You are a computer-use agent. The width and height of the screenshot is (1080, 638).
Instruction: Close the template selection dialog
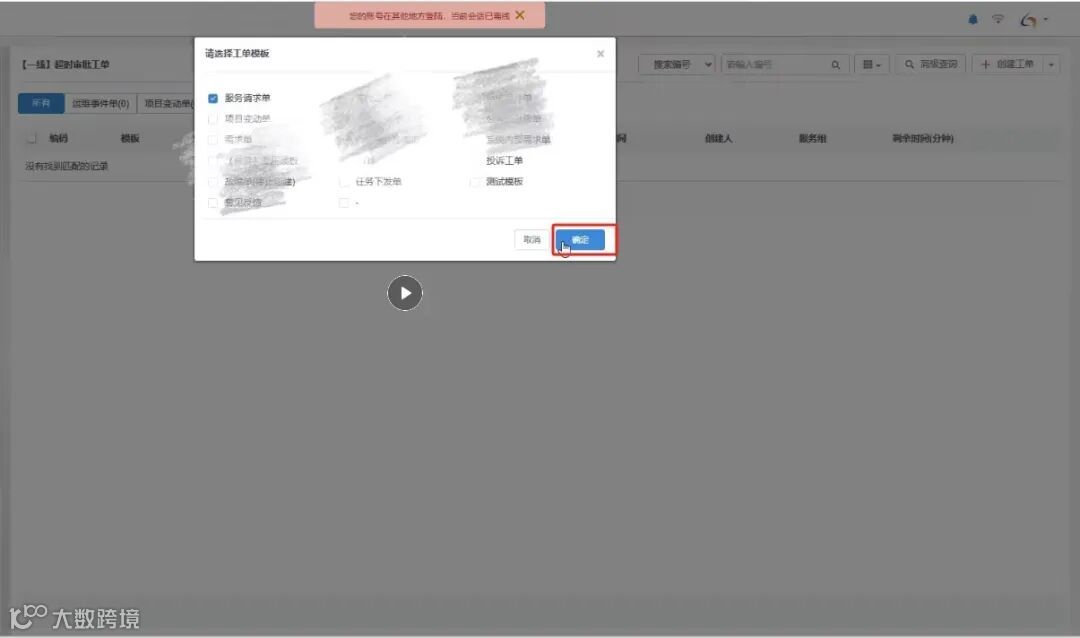pyautogui.click(x=600, y=54)
